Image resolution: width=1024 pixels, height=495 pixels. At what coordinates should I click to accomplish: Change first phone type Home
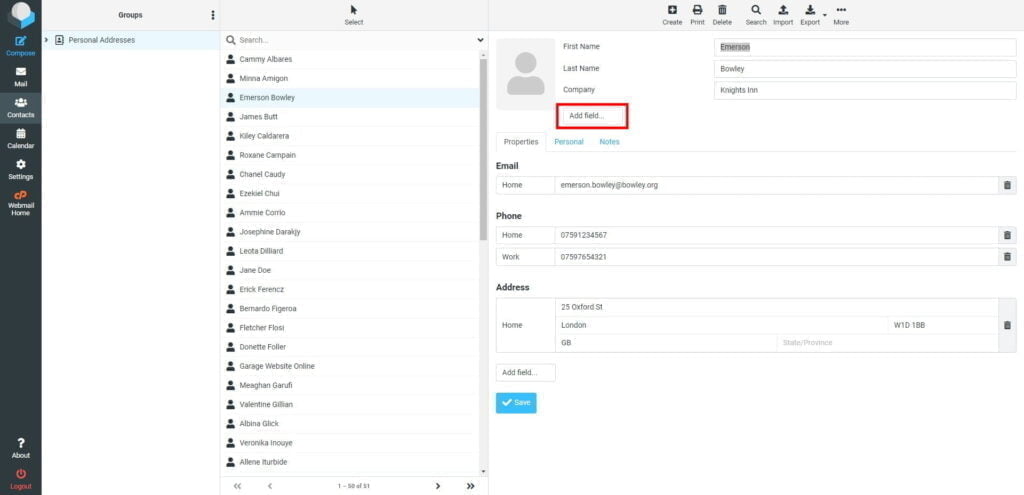pos(526,235)
